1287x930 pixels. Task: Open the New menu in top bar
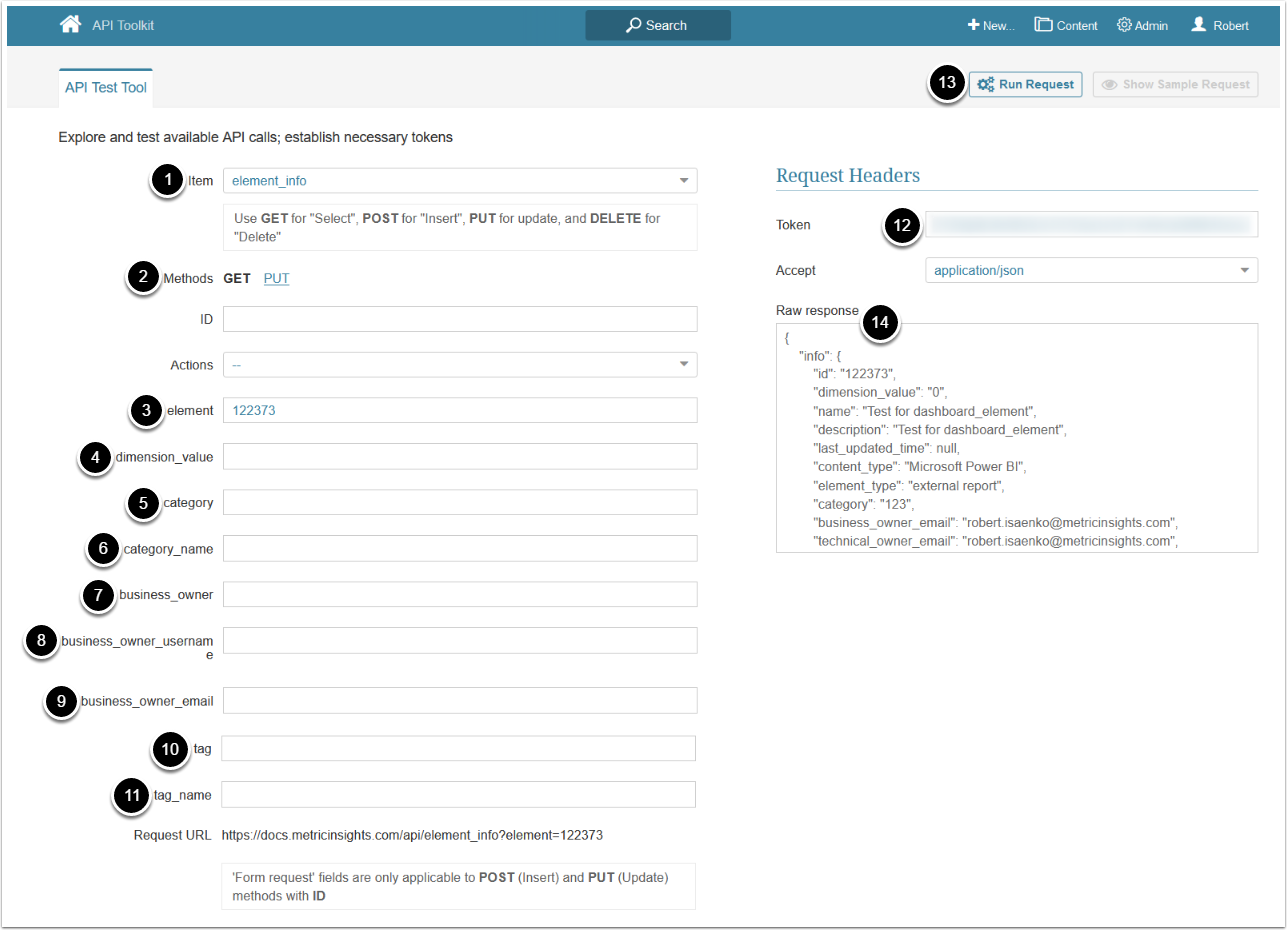[991, 25]
